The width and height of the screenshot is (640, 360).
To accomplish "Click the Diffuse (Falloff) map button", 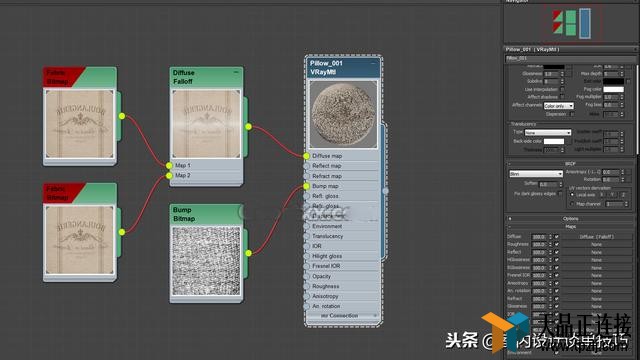I will coord(596,237).
